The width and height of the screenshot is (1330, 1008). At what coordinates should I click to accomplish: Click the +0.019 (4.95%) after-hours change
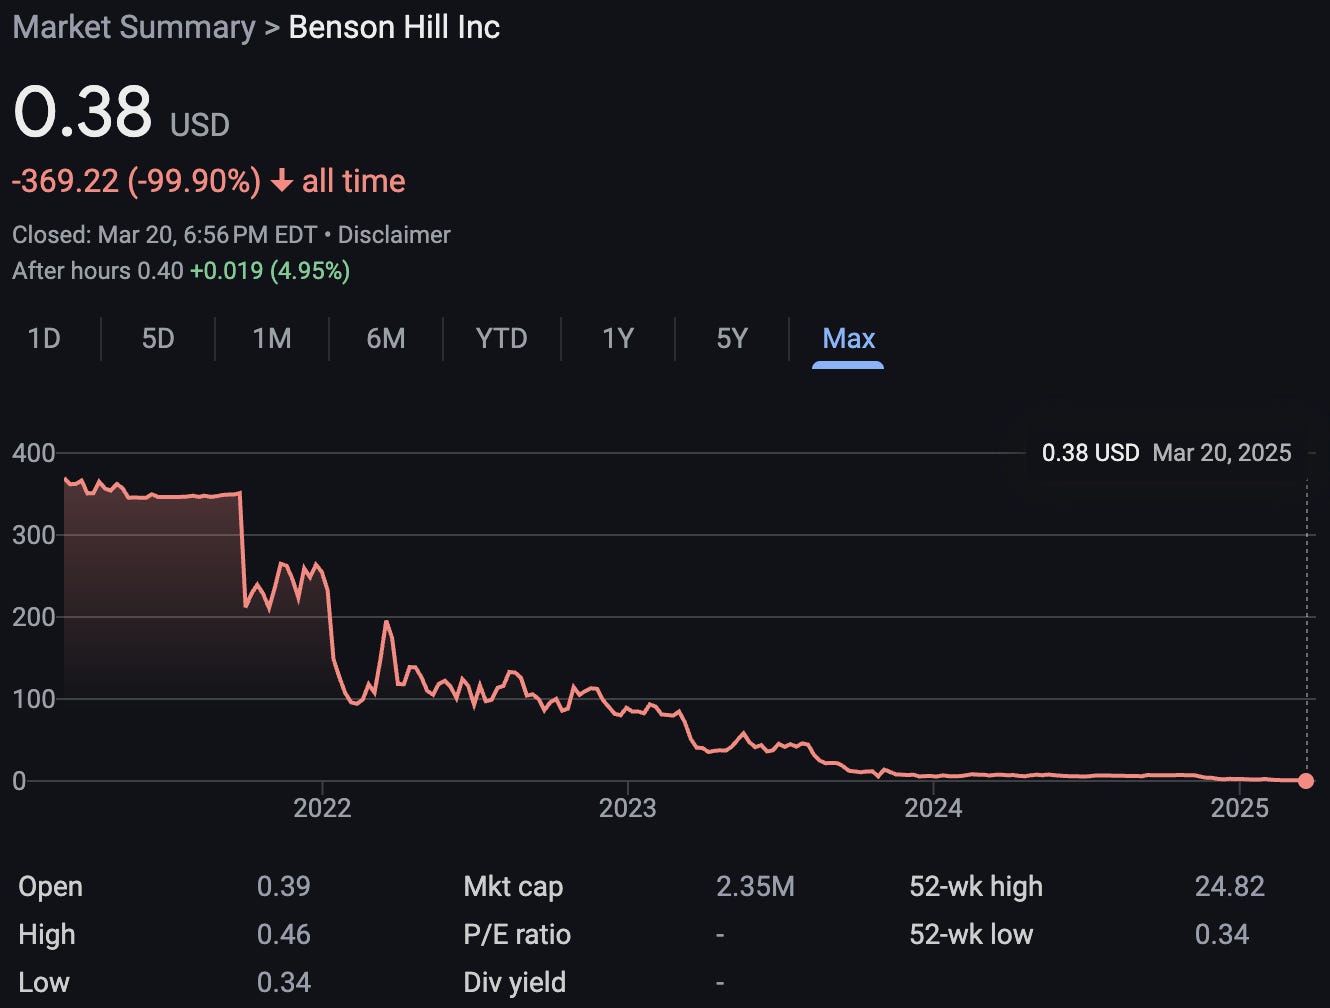click(x=270, y=271)
